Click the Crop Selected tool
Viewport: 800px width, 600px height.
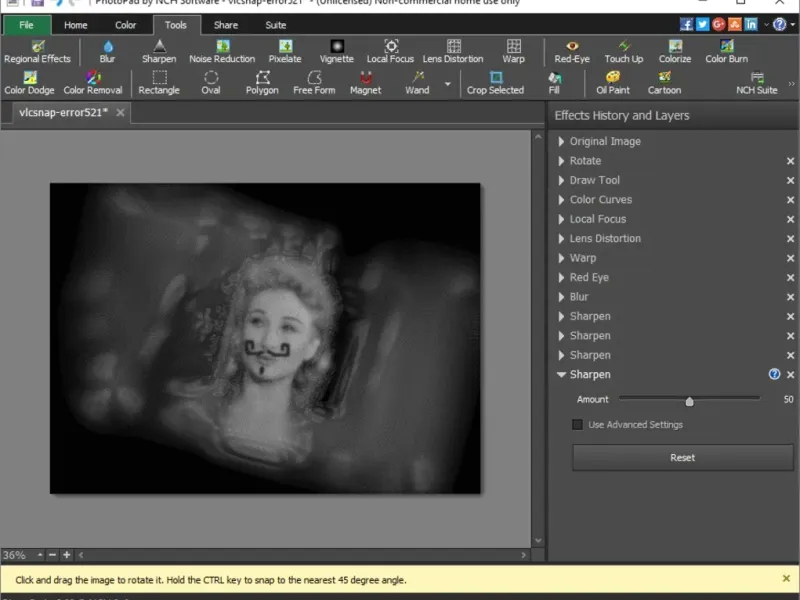[495, 82]
